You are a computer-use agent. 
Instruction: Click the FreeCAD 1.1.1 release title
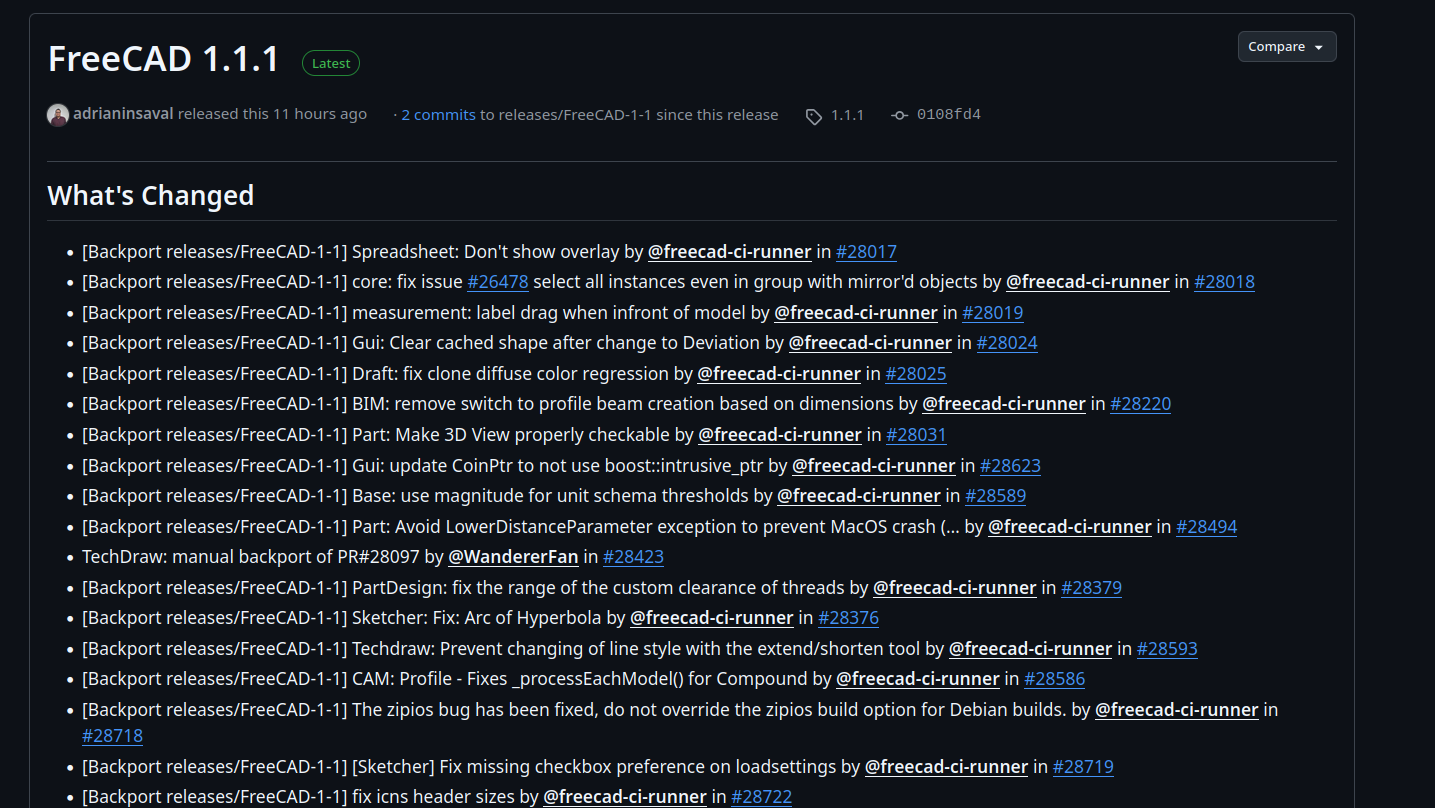coord(164,59)
